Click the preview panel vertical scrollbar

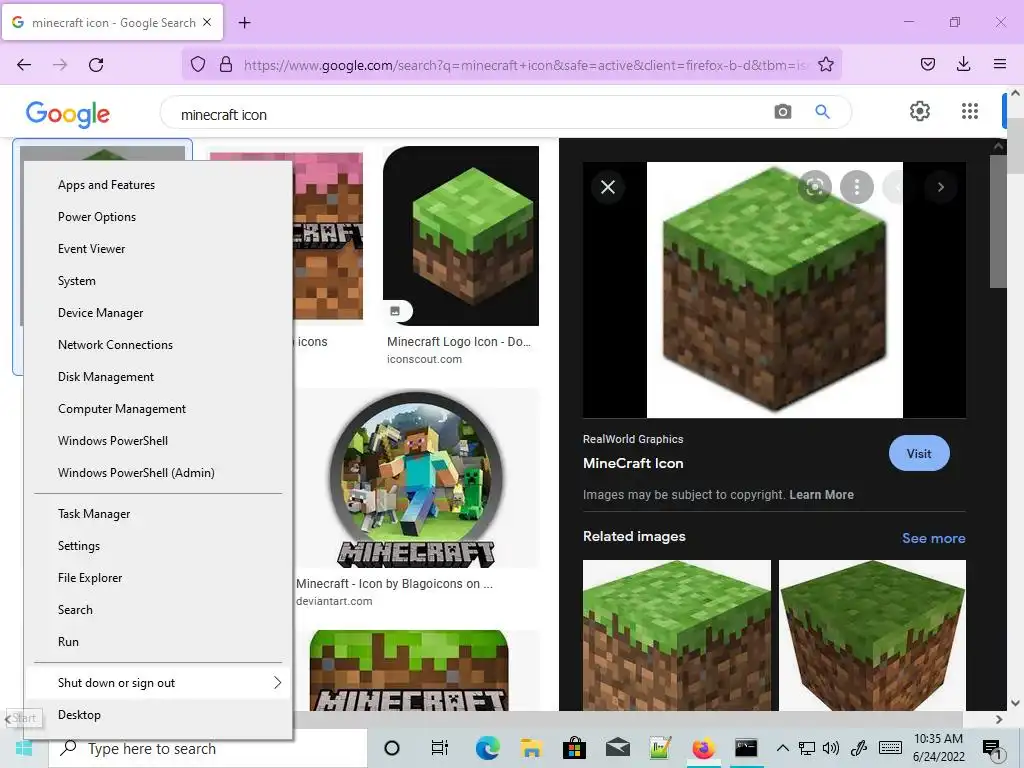click(998, 222)
